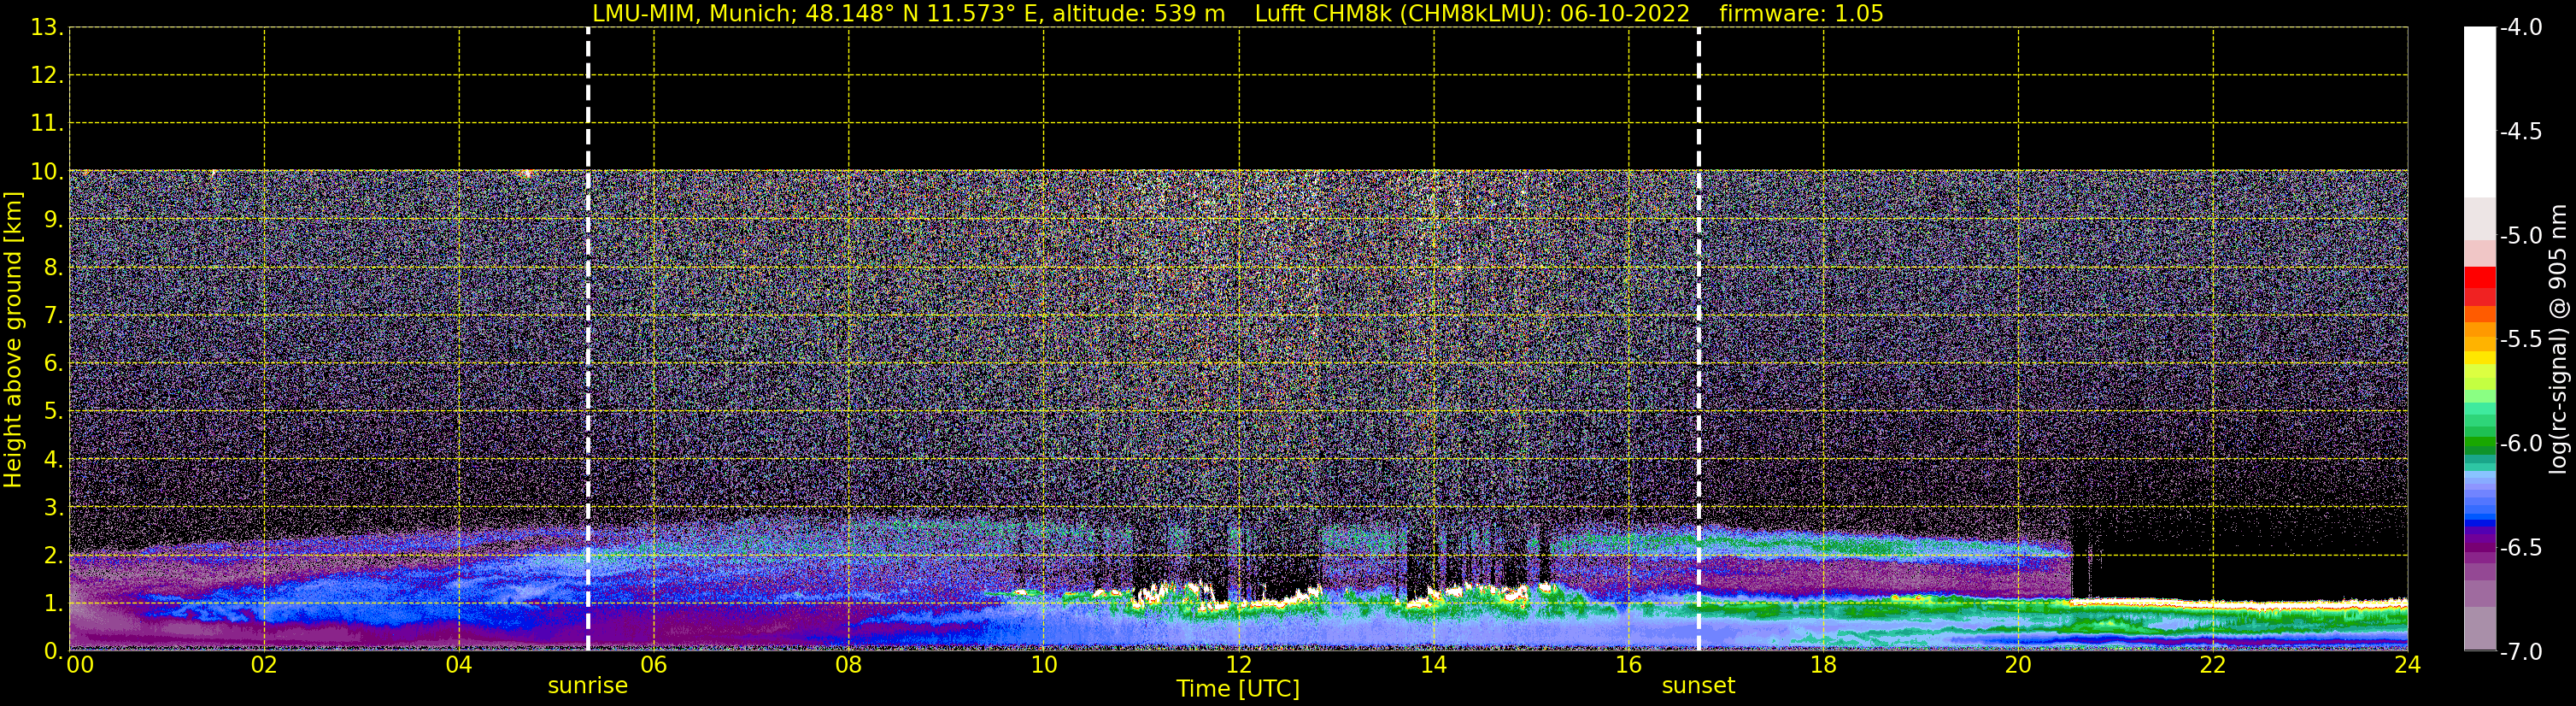Select the 12 hour tick on the time axis

(1238, 665)
